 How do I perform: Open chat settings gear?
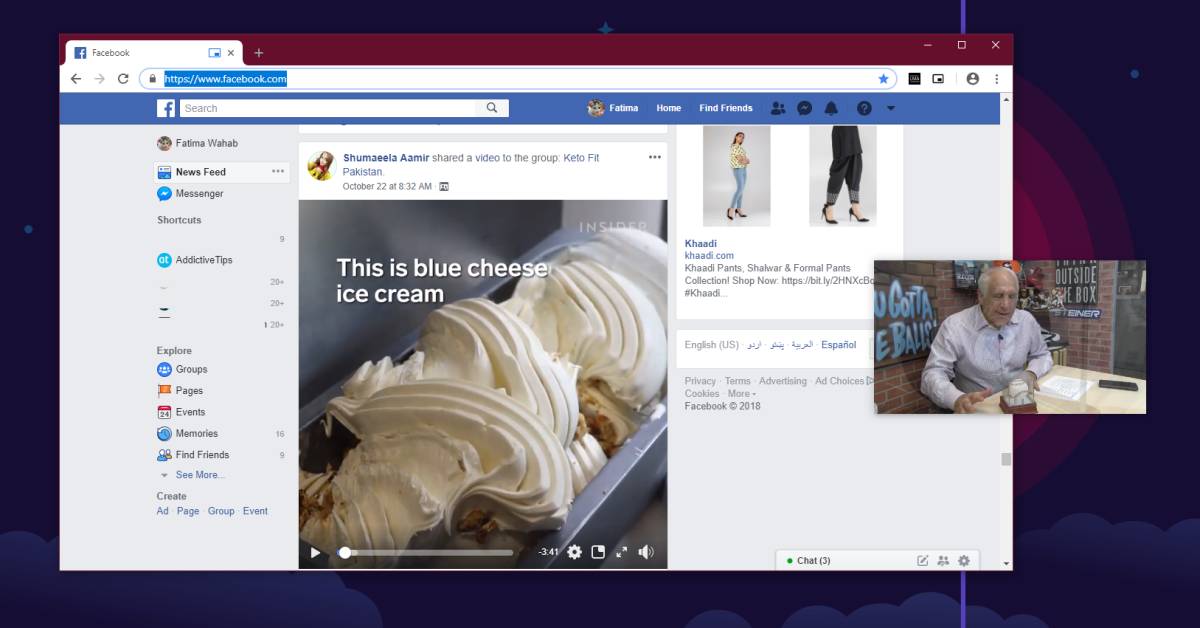pos(964,561)
